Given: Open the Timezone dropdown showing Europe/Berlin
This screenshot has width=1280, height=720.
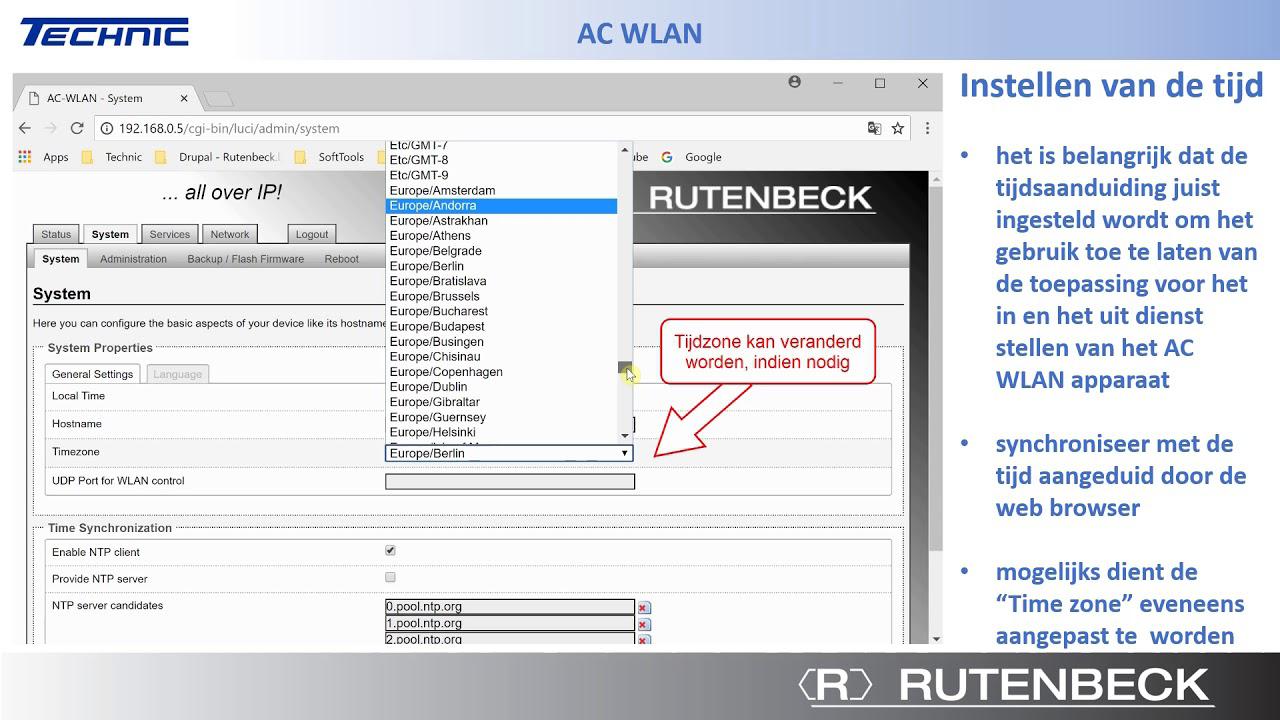Looking at the screenshot, I should 509,453.
